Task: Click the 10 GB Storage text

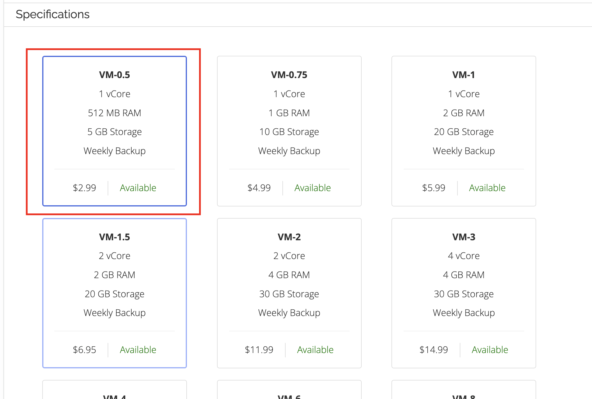Action: (289, 132)
